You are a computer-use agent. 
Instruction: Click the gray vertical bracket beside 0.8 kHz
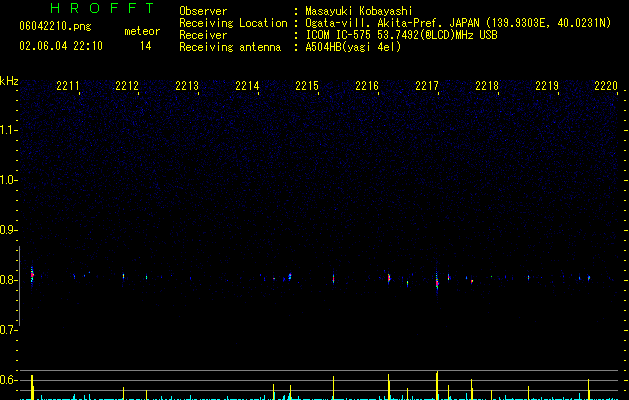click(x=20, y=286)
